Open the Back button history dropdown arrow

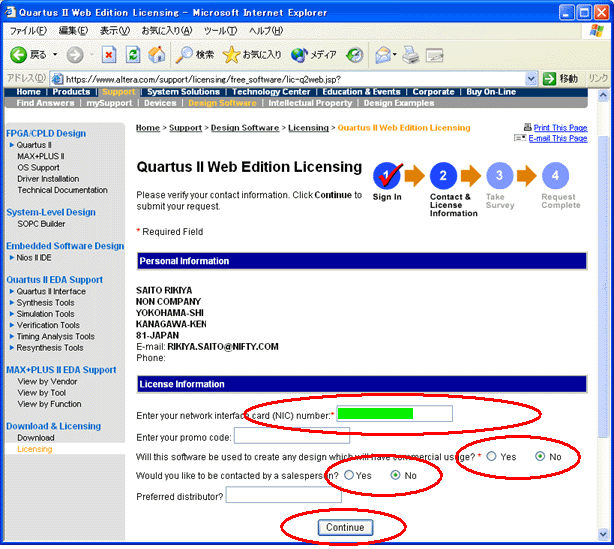pyautogui.click(x=54, y=54)
